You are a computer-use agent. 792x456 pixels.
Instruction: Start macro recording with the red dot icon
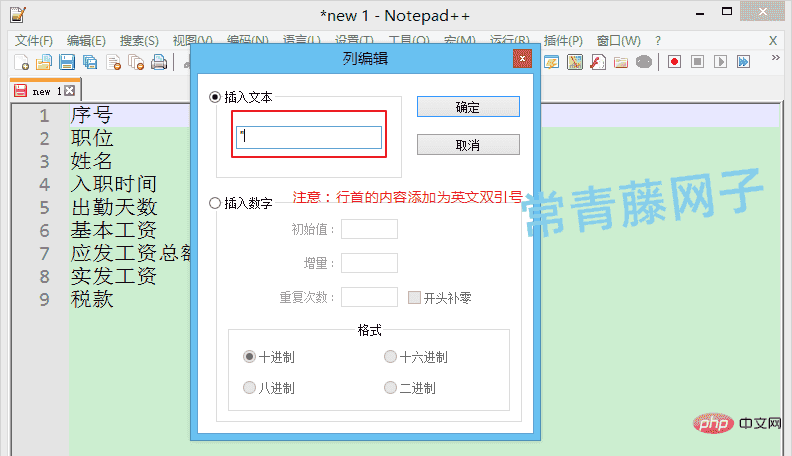(x=674, y=62)
